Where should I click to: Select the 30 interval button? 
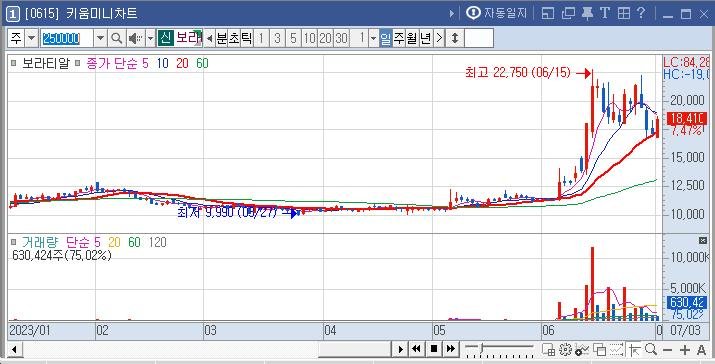pyautogui.click(x=341, y=38)
